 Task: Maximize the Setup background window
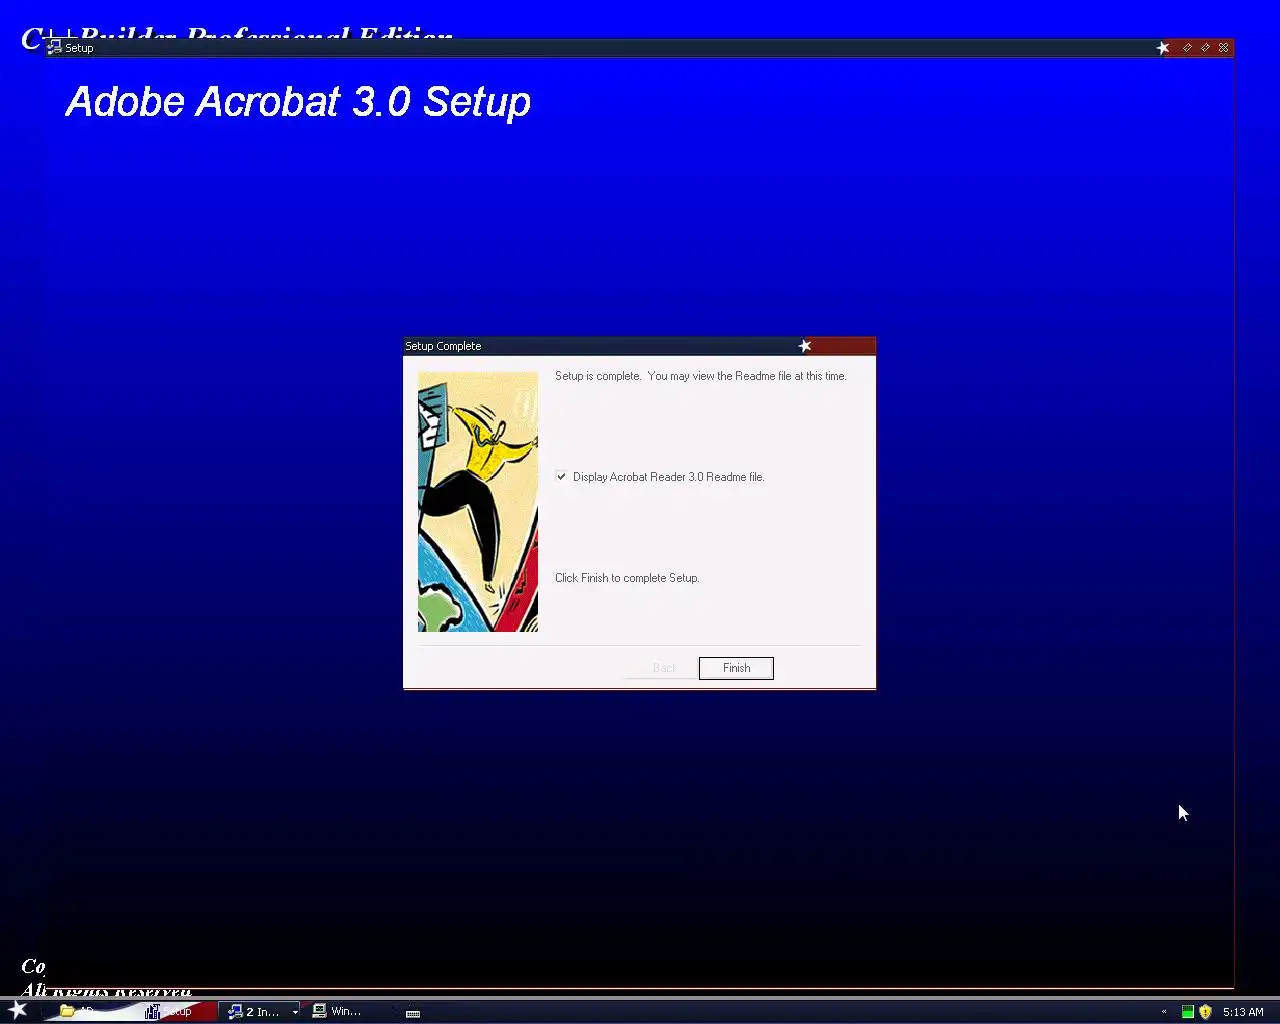1205,48
